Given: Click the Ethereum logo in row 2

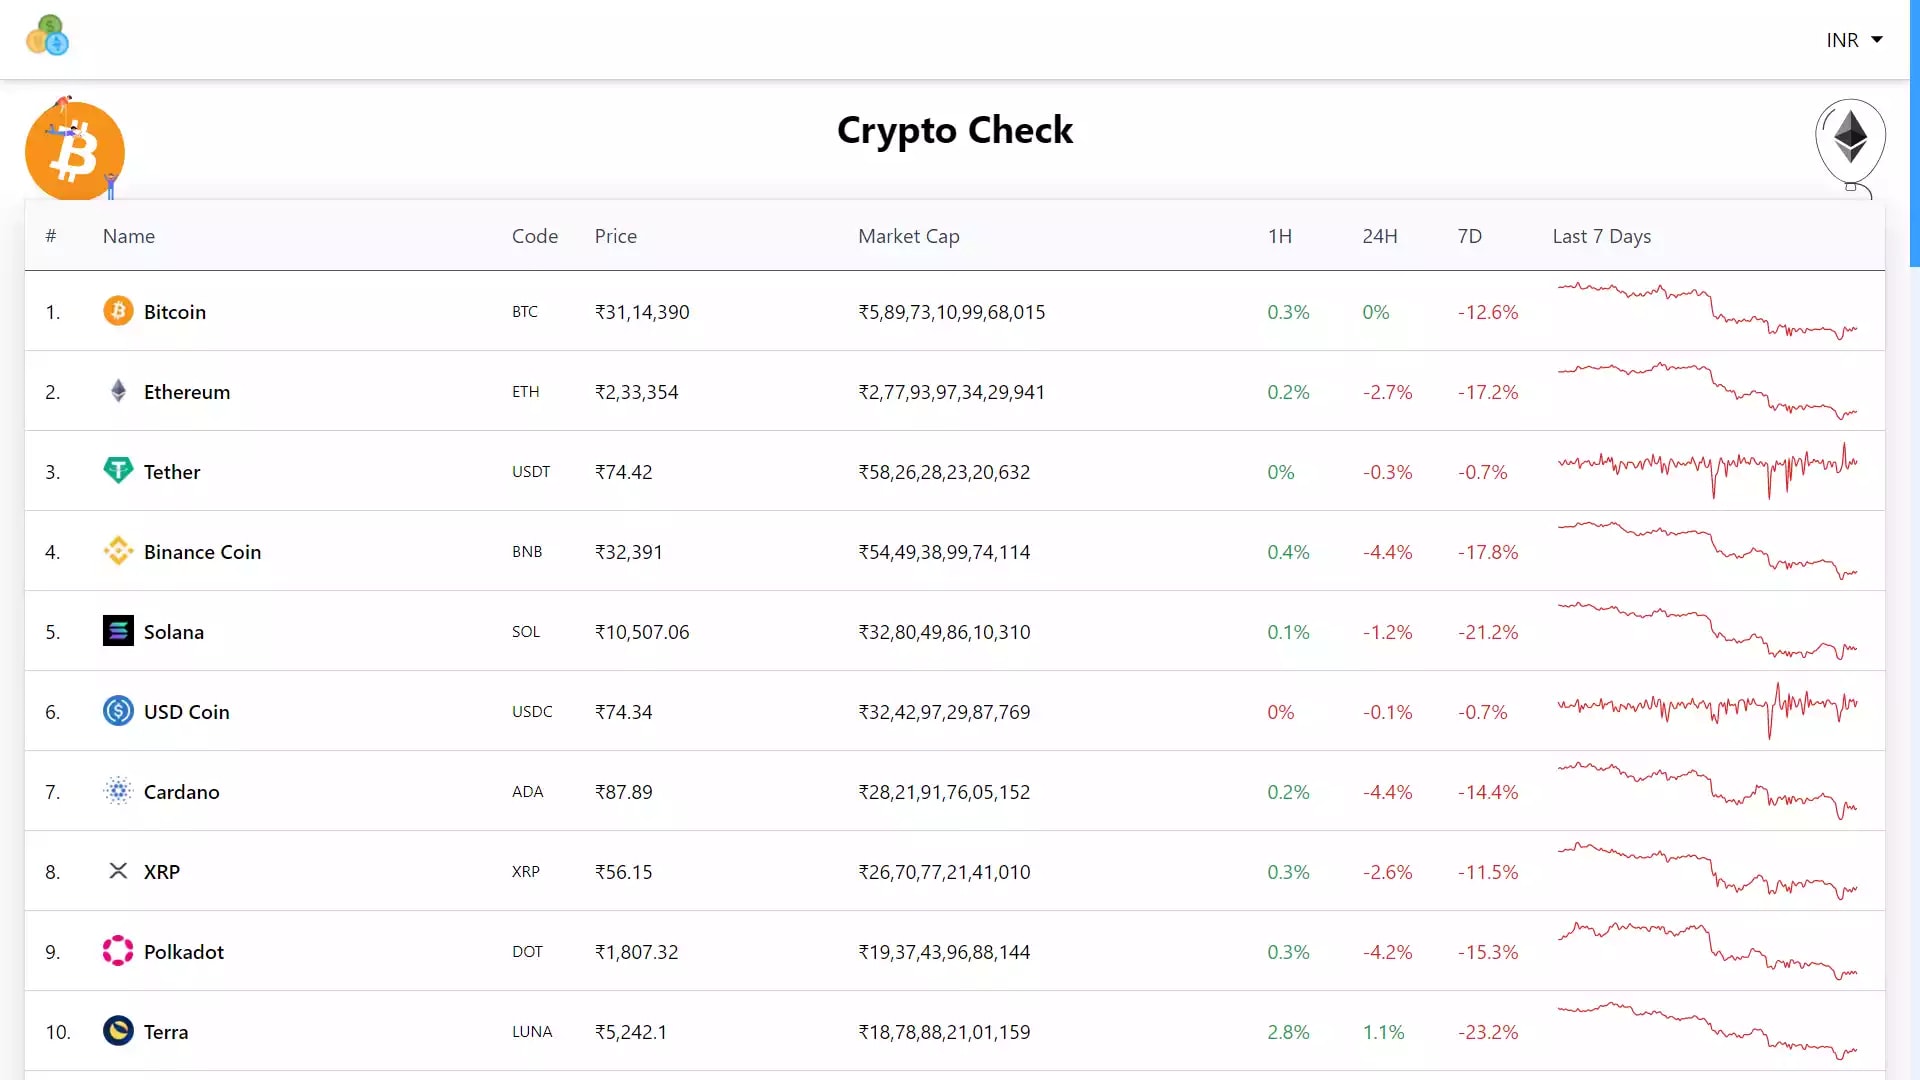Looking at the screenshot, I should (x=116, y=390).
